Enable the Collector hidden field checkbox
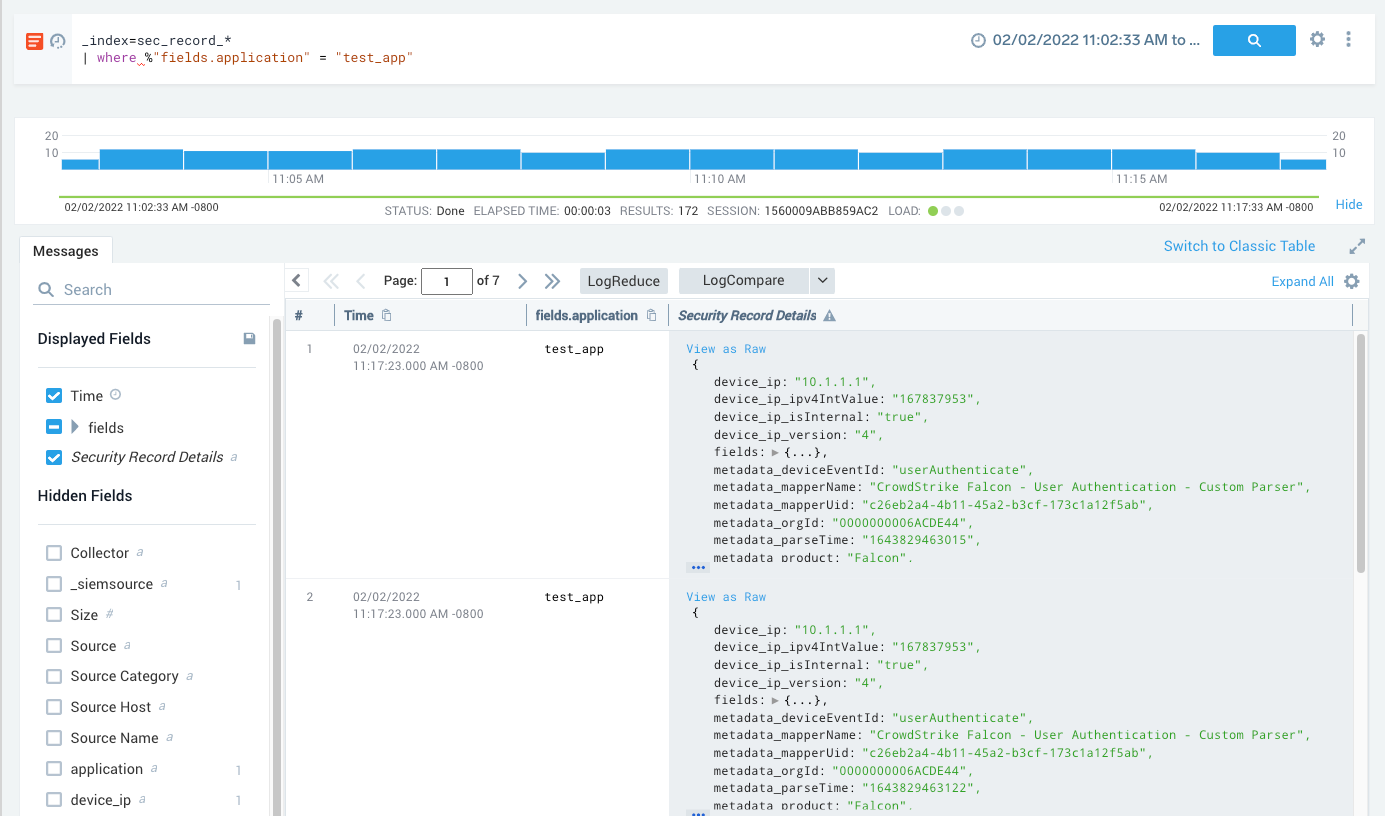Screen dimensions: 1385x816 (x=55, y=553)
